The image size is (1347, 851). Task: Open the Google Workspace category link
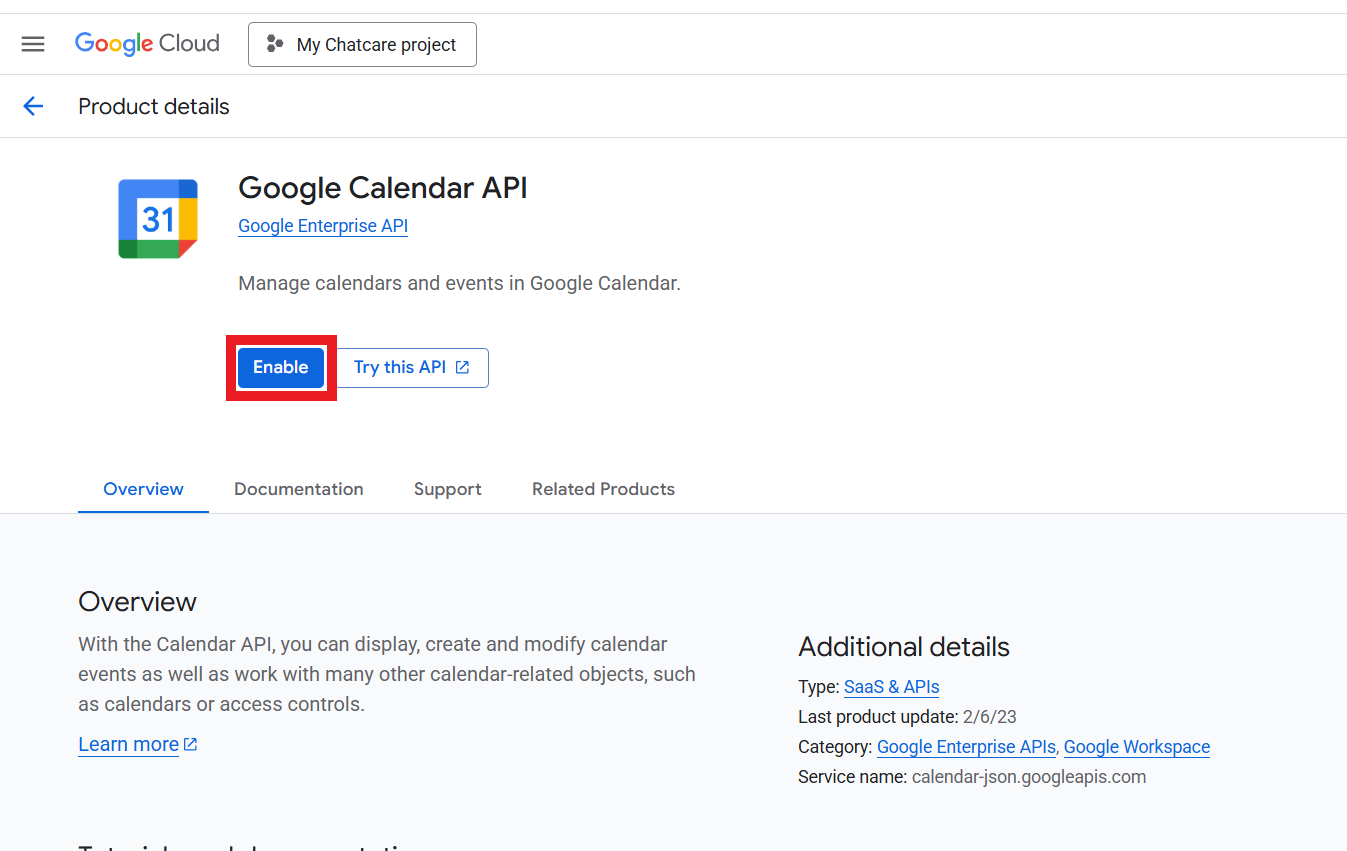point(1137,747)
